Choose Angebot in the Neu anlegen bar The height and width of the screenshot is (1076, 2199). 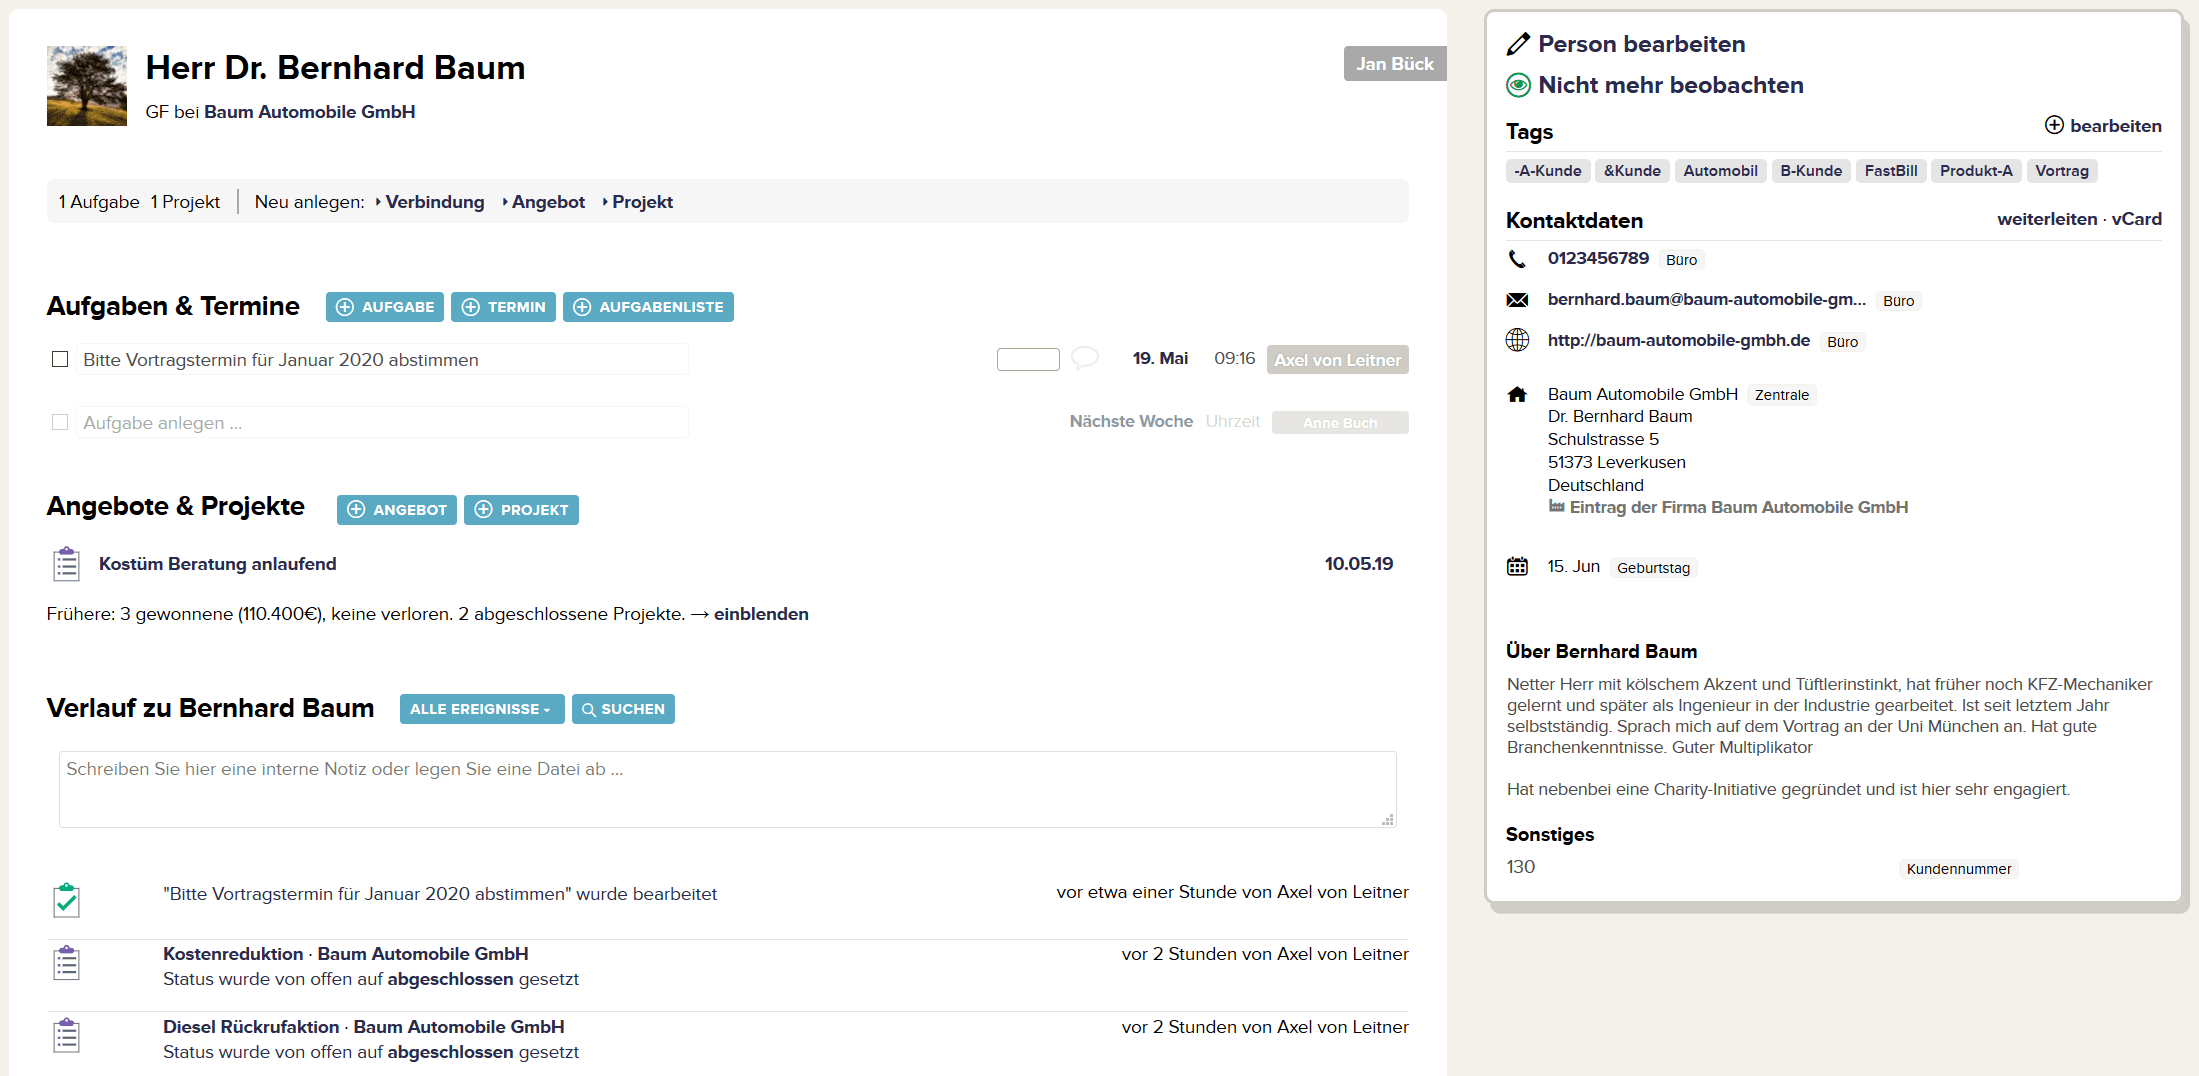coord(547,202)
